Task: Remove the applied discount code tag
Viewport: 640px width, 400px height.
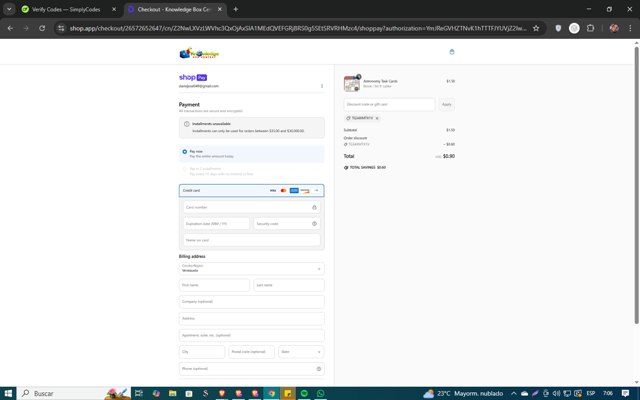Action: (x=377, y=118)
